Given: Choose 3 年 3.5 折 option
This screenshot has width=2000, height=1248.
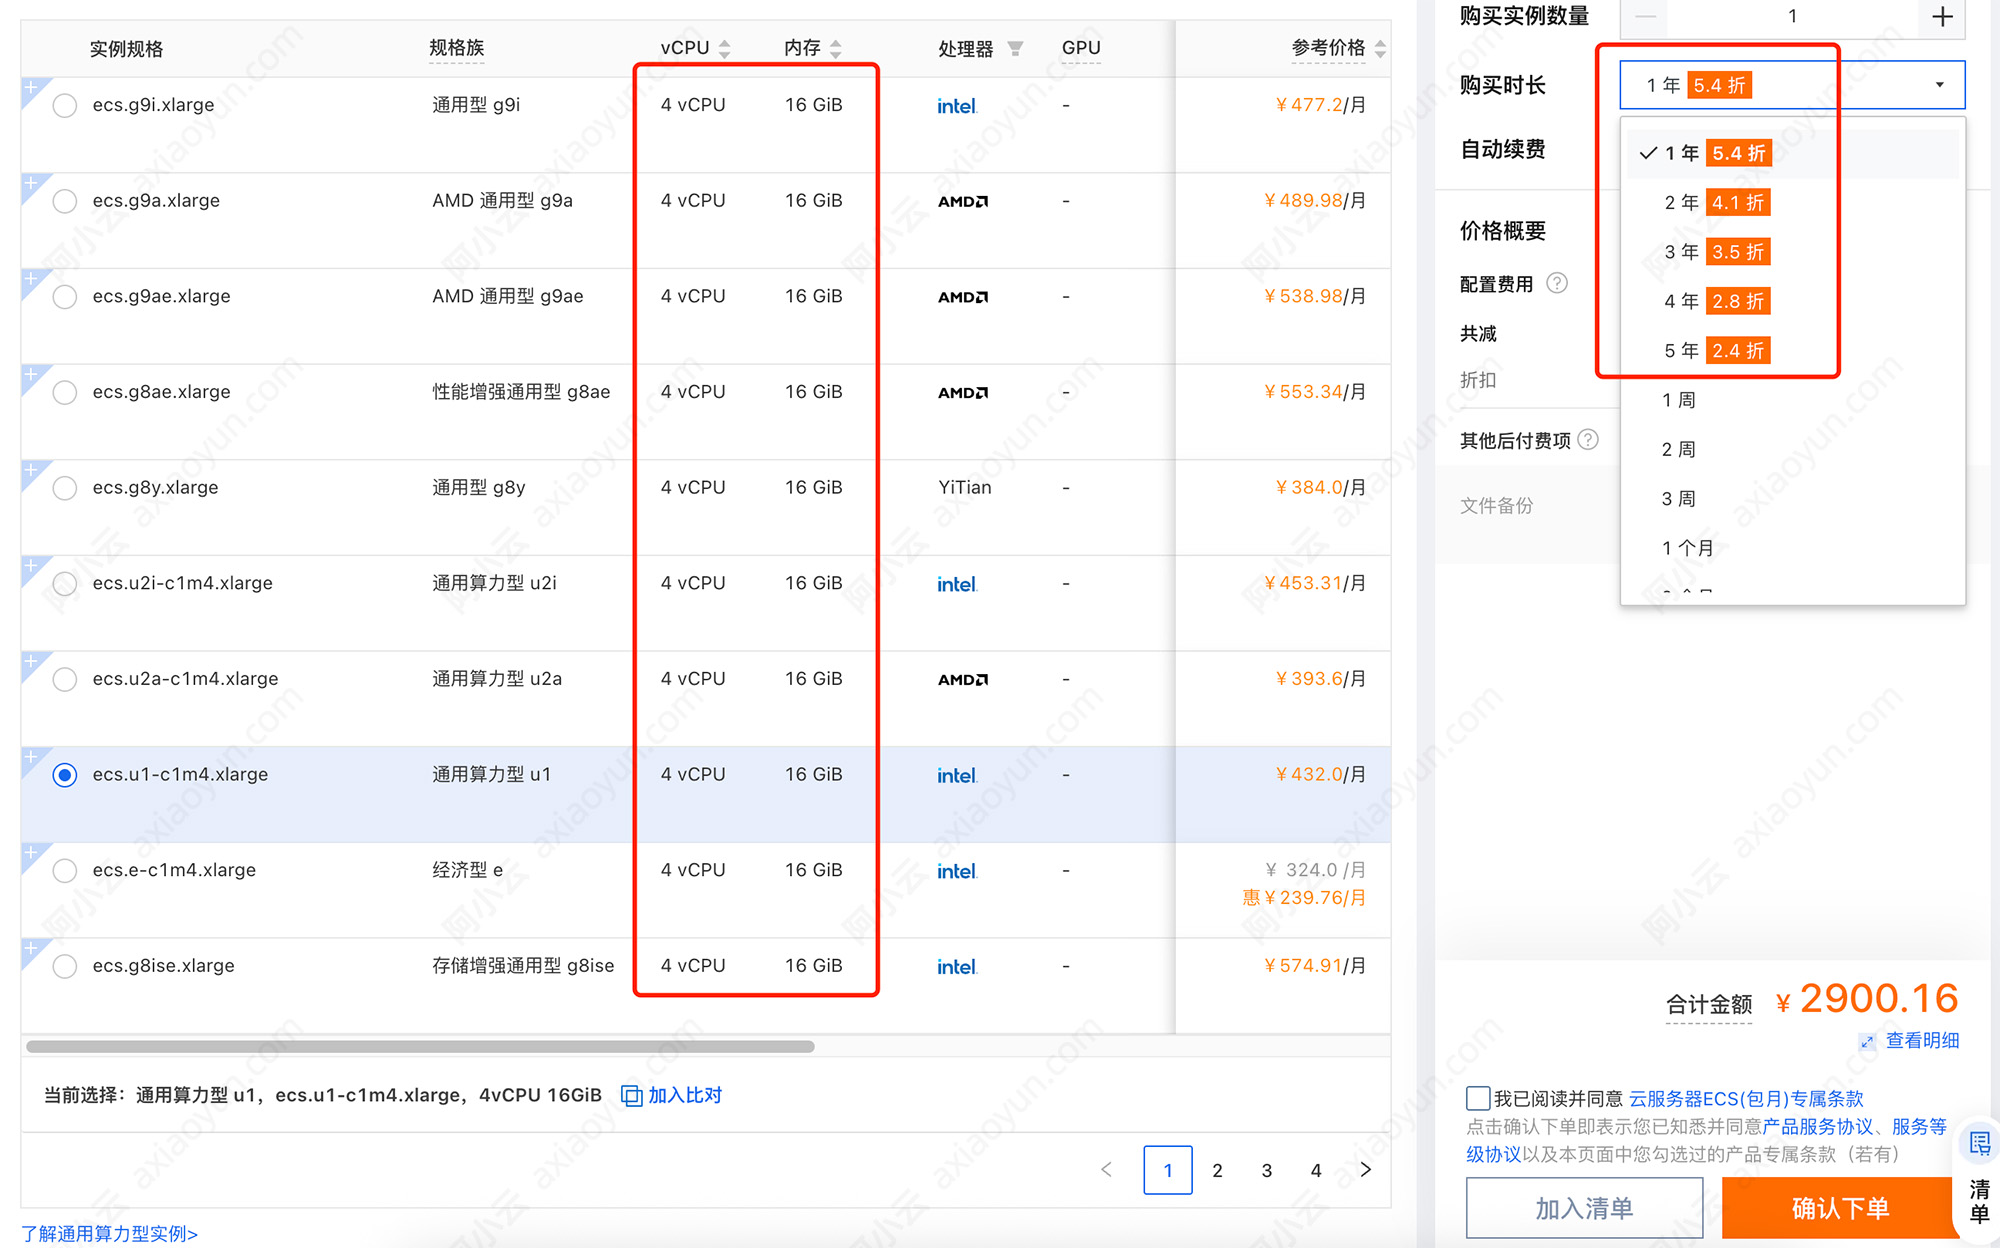Looking at the screenshot, I should 1792,252.
